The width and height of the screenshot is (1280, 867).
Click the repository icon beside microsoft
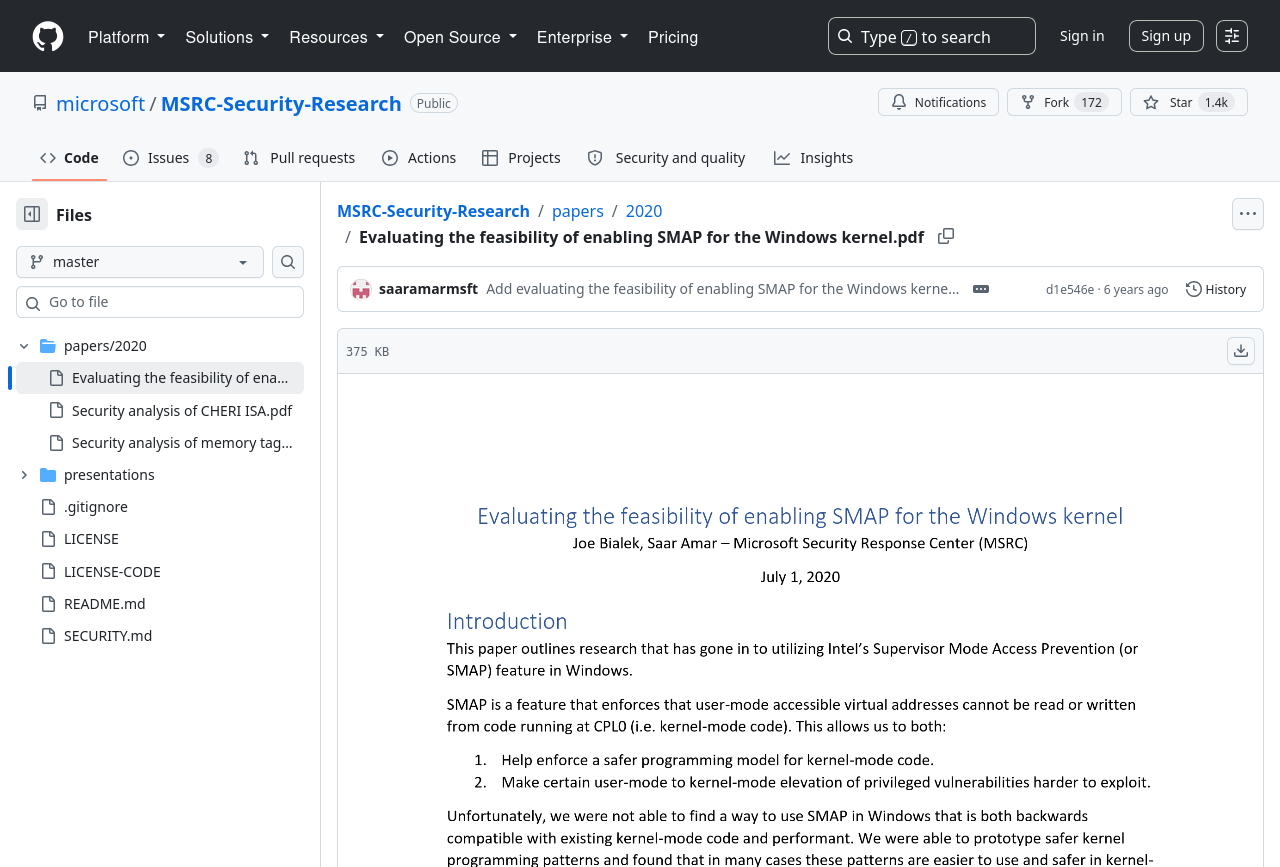point(40,103)
